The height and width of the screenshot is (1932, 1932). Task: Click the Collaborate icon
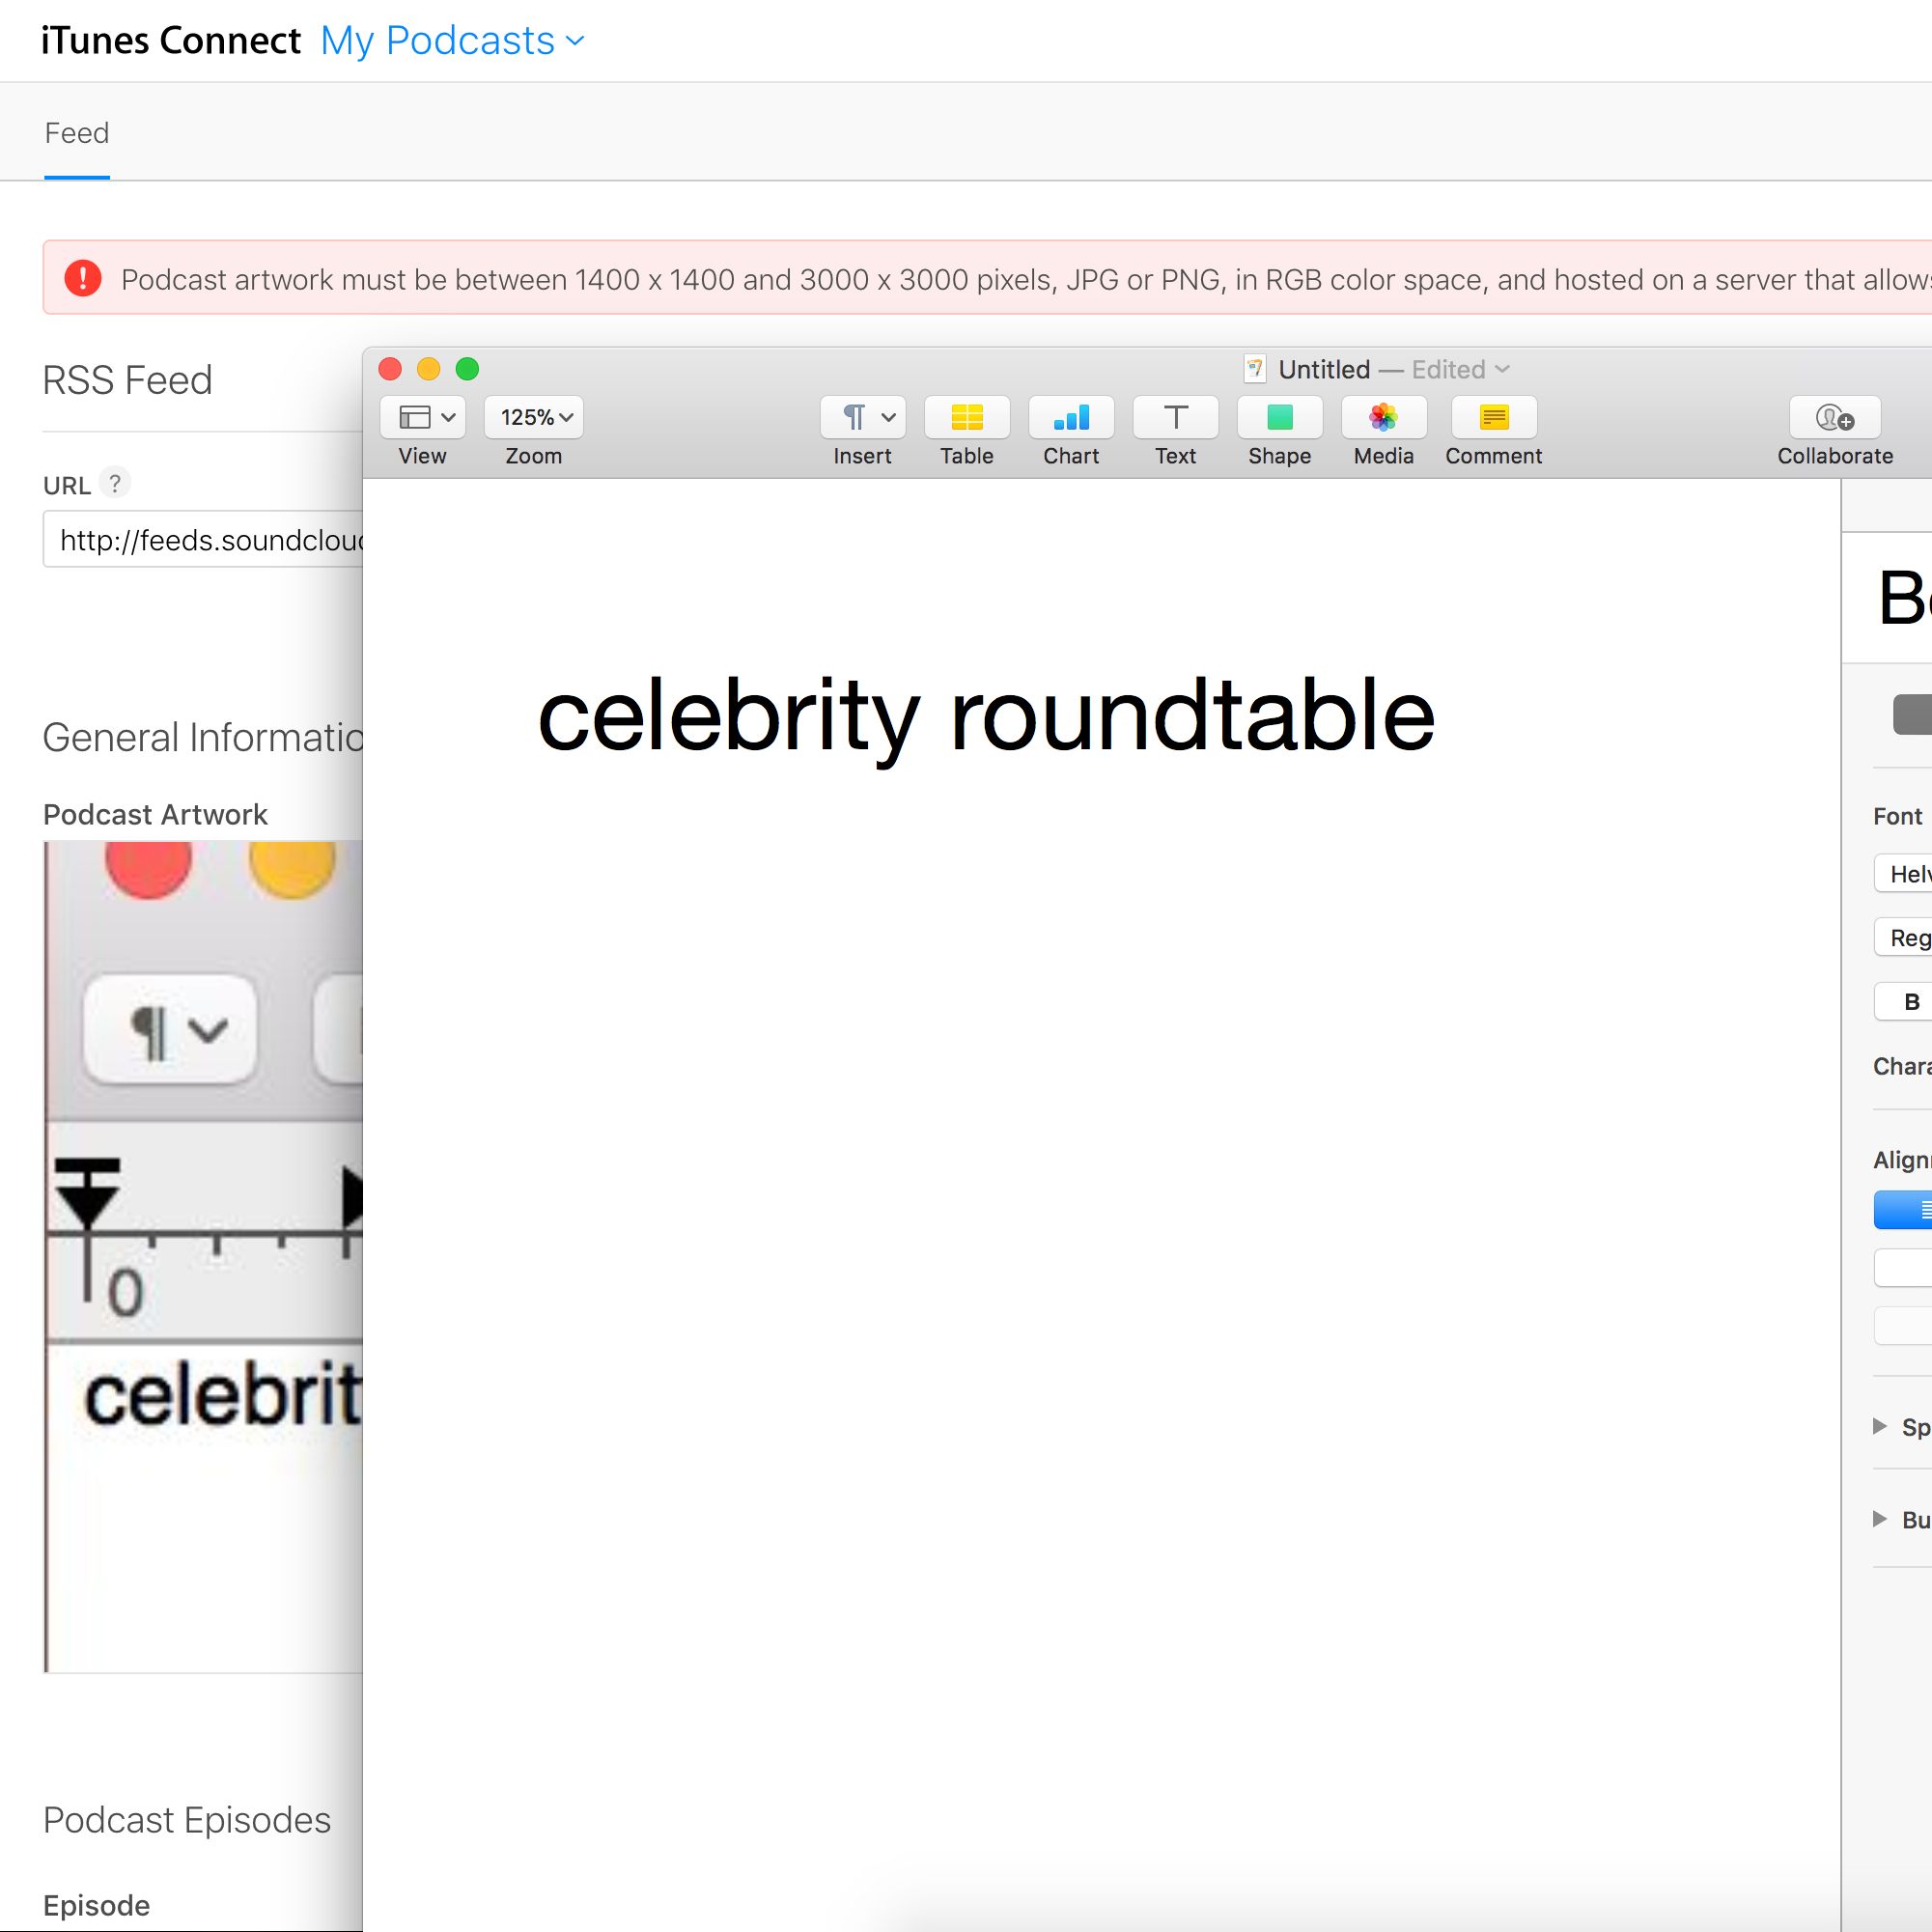(1834, 417)
